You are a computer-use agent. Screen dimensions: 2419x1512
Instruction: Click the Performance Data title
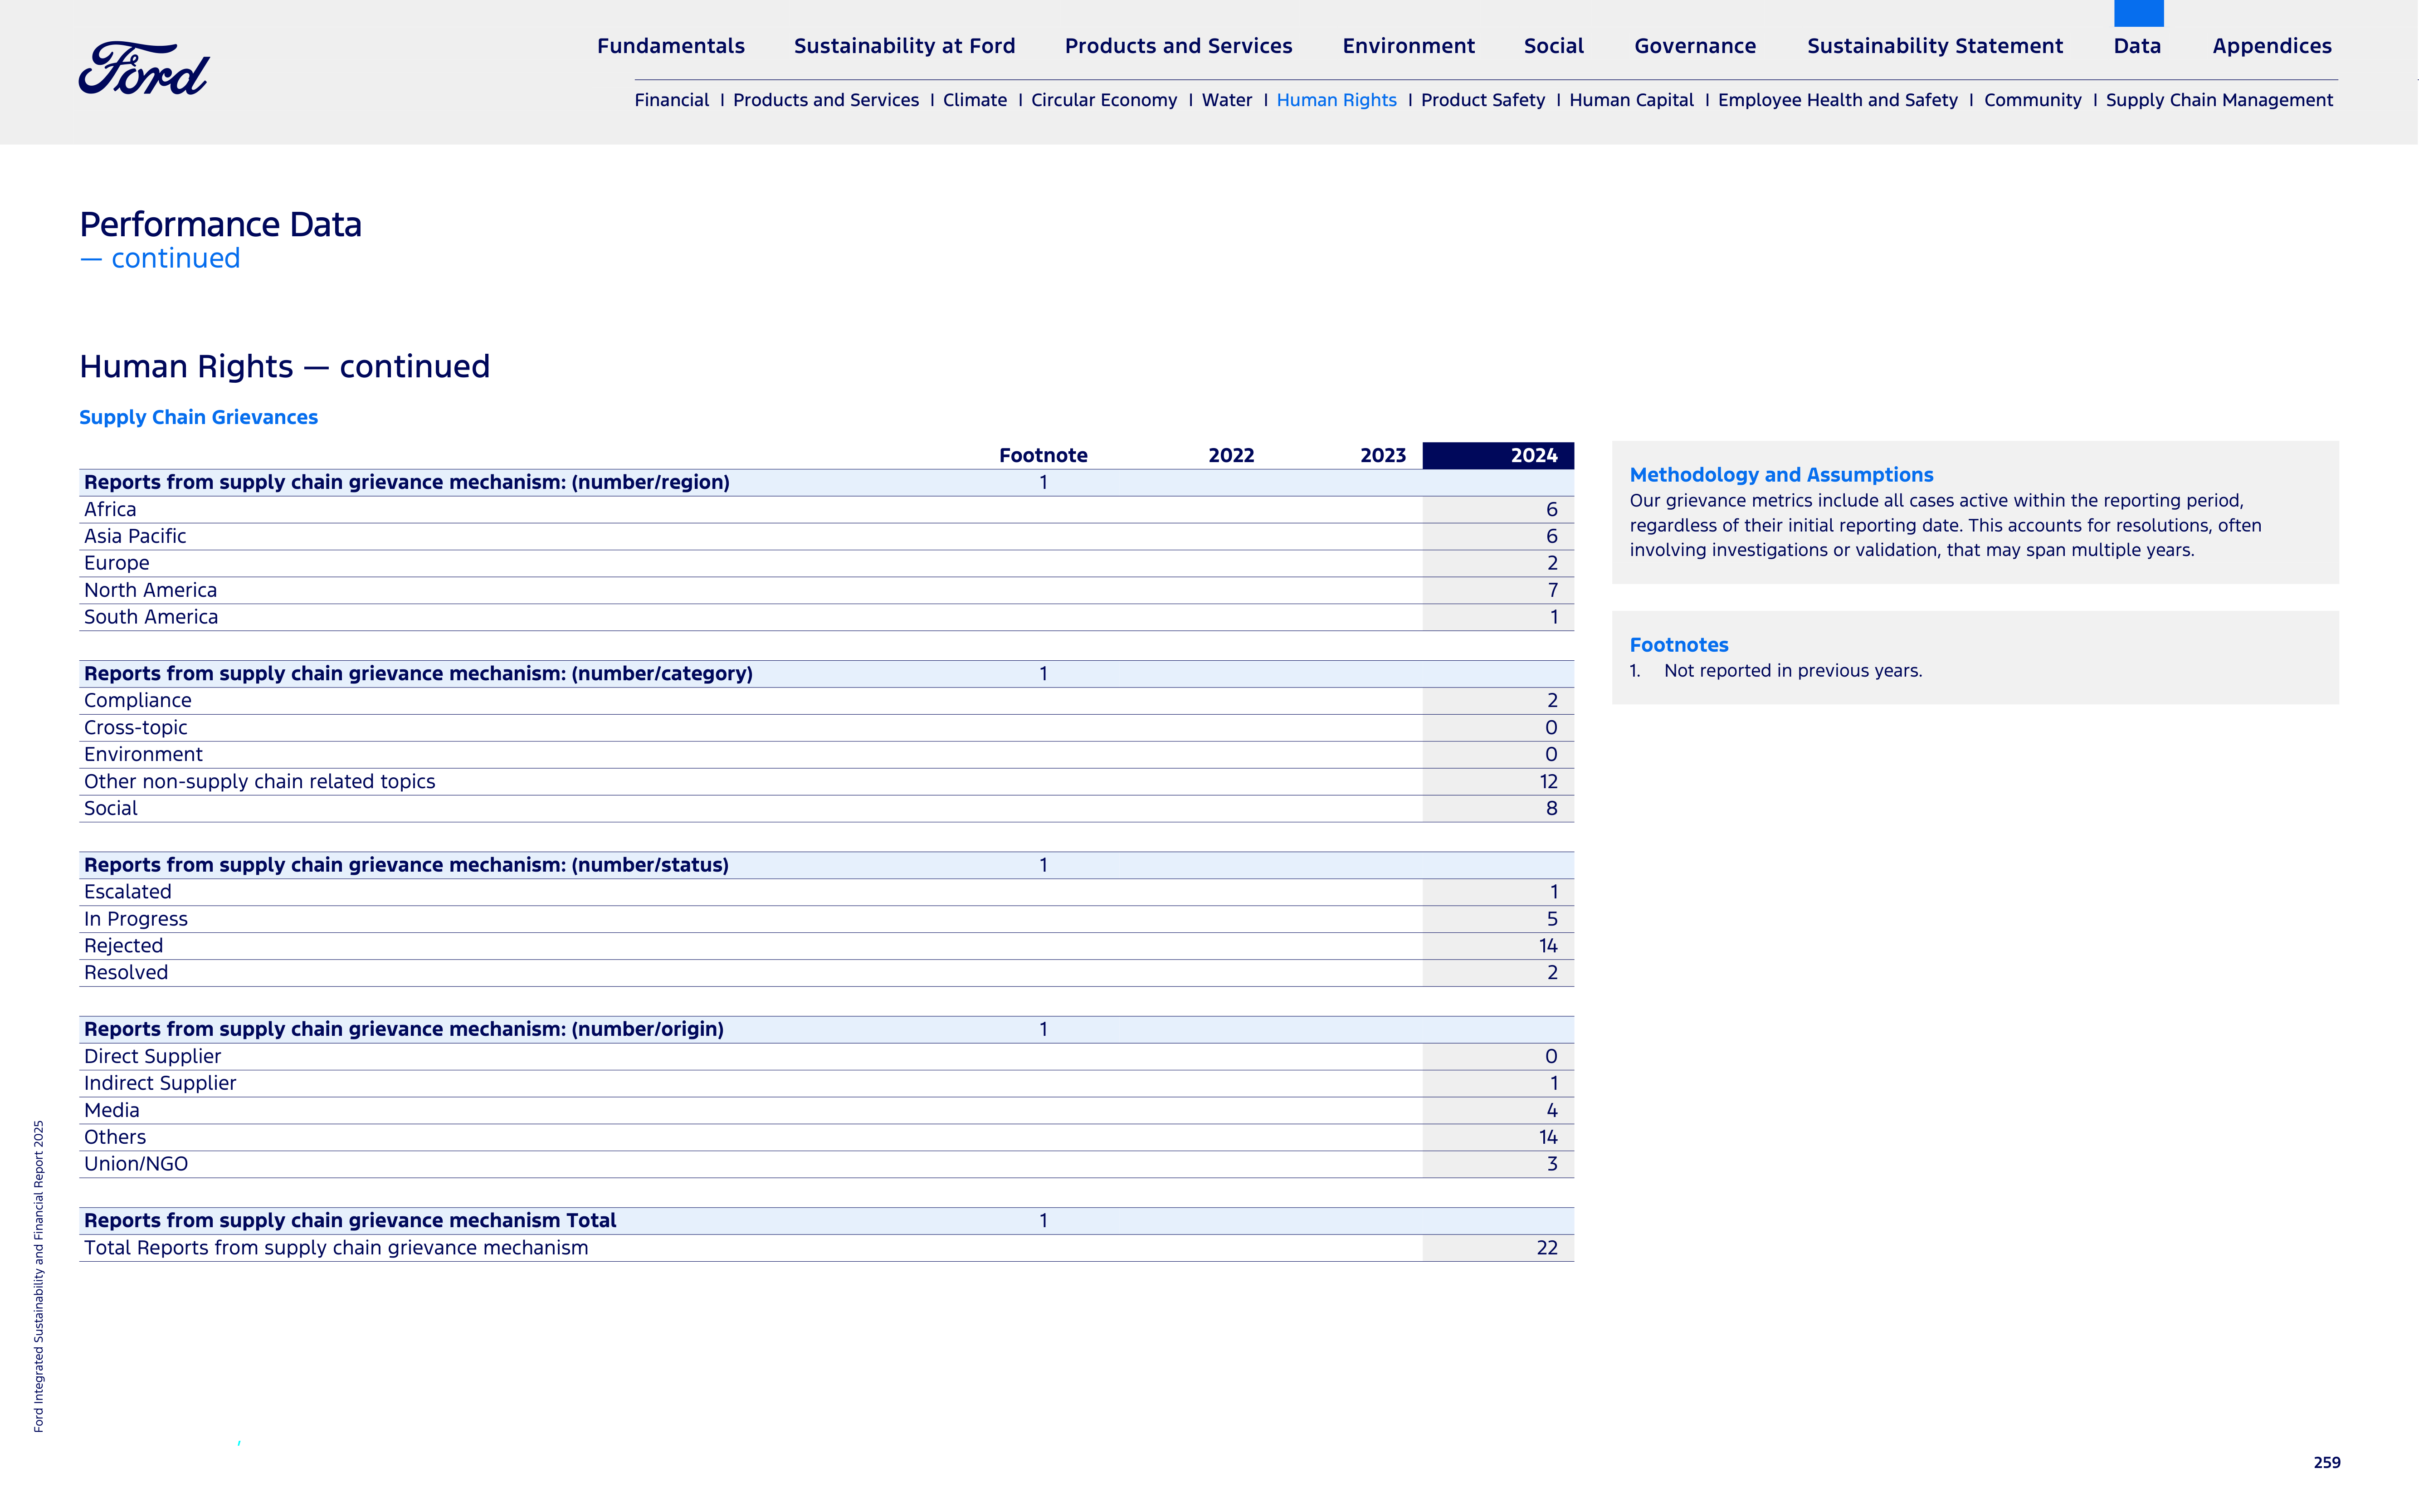220,225
